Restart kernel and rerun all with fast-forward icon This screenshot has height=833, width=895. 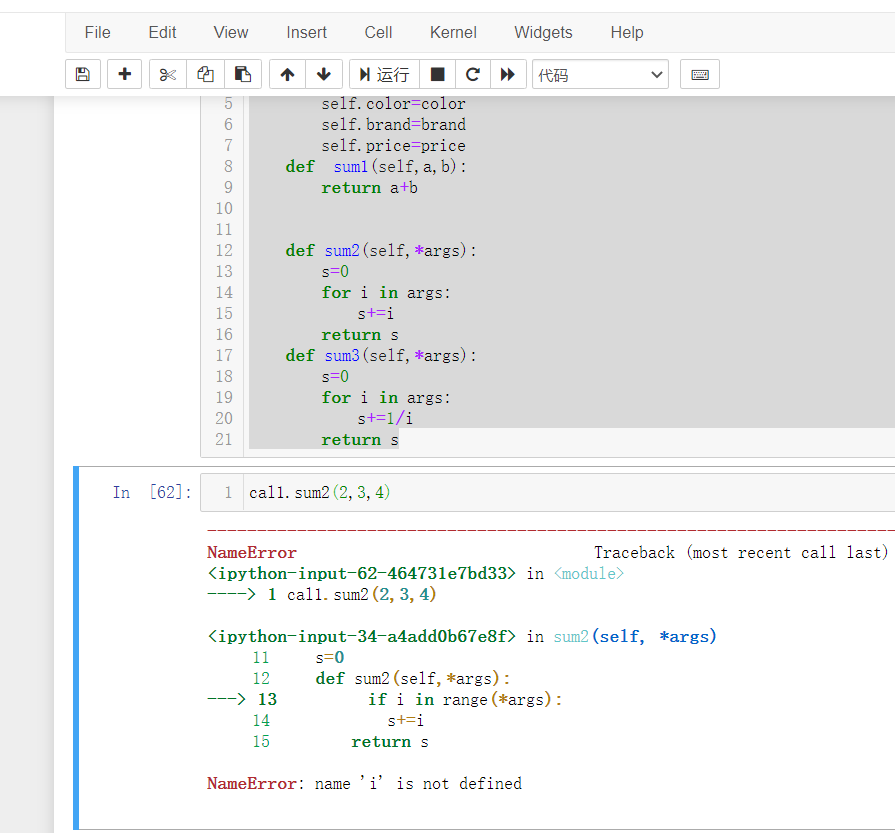507,74
